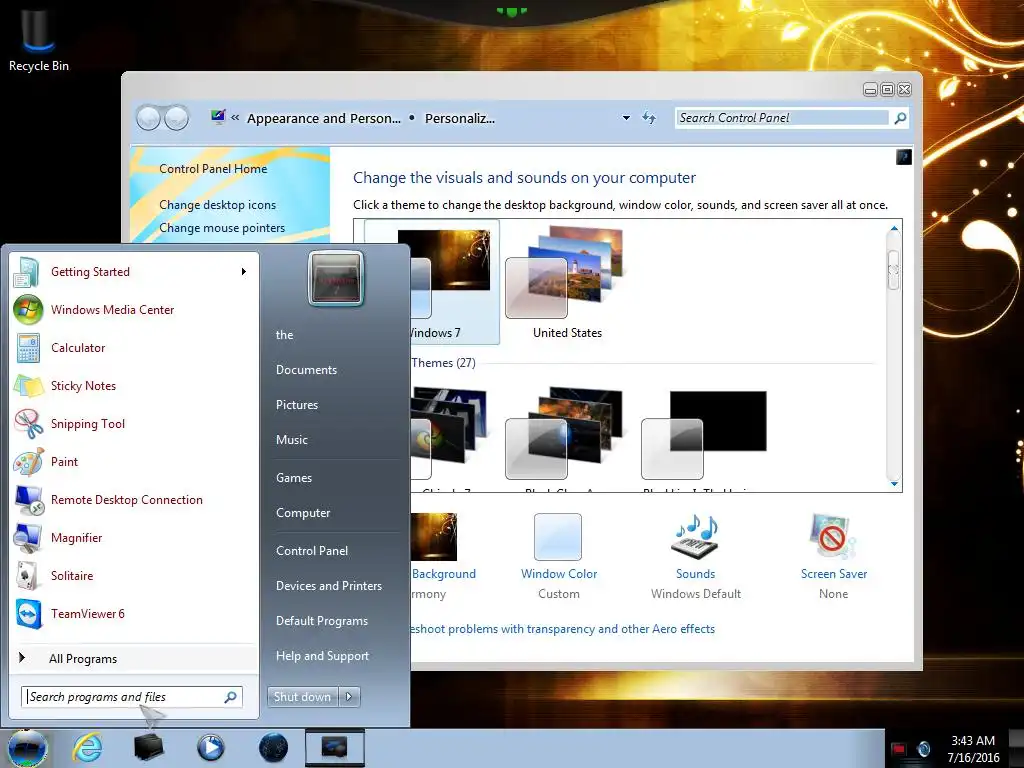This screenshot has height=768, width=1024.
Task: Click the Sounds keyboard icon
Action: [x=695, y=537]
